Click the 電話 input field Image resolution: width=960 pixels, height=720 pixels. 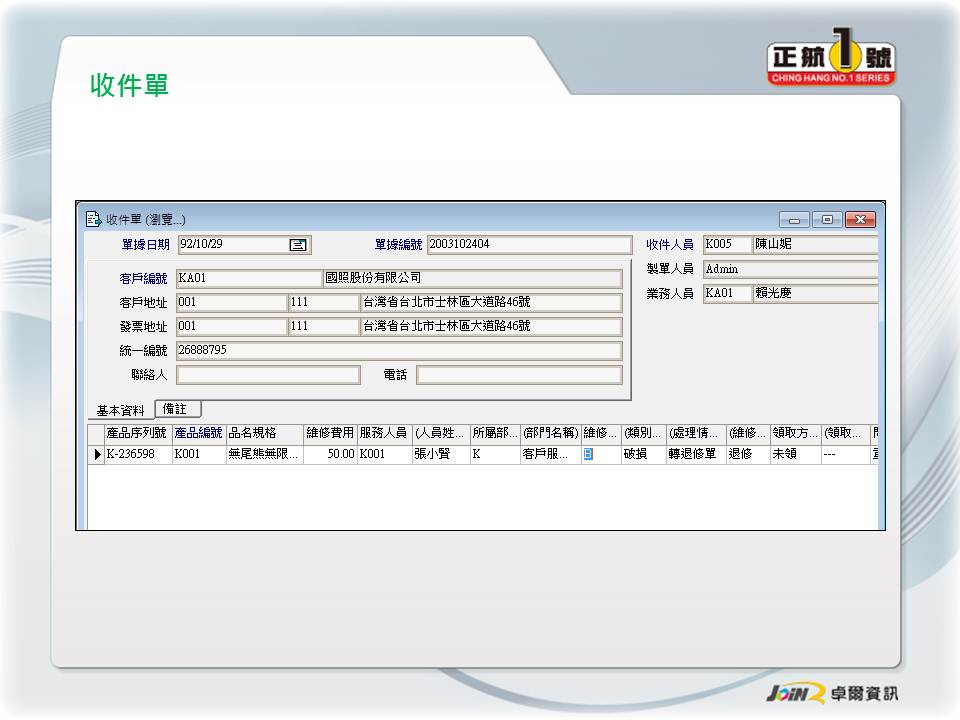click(x=519, y=375)
